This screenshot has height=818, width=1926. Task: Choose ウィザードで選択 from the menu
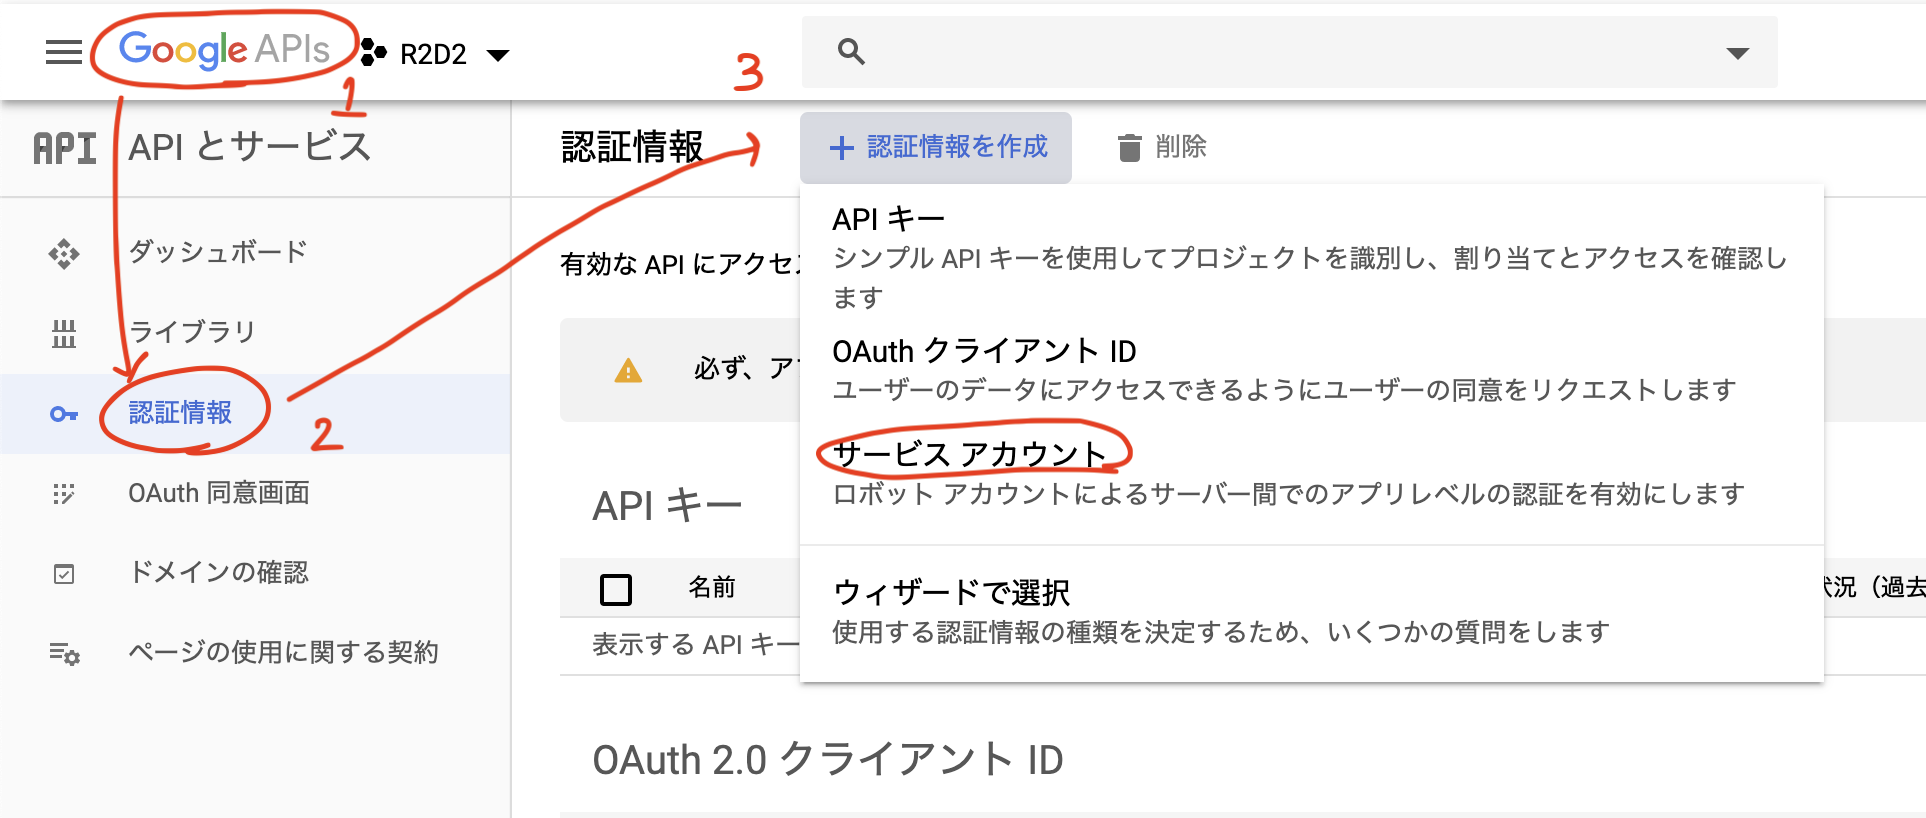point(1311,611)
